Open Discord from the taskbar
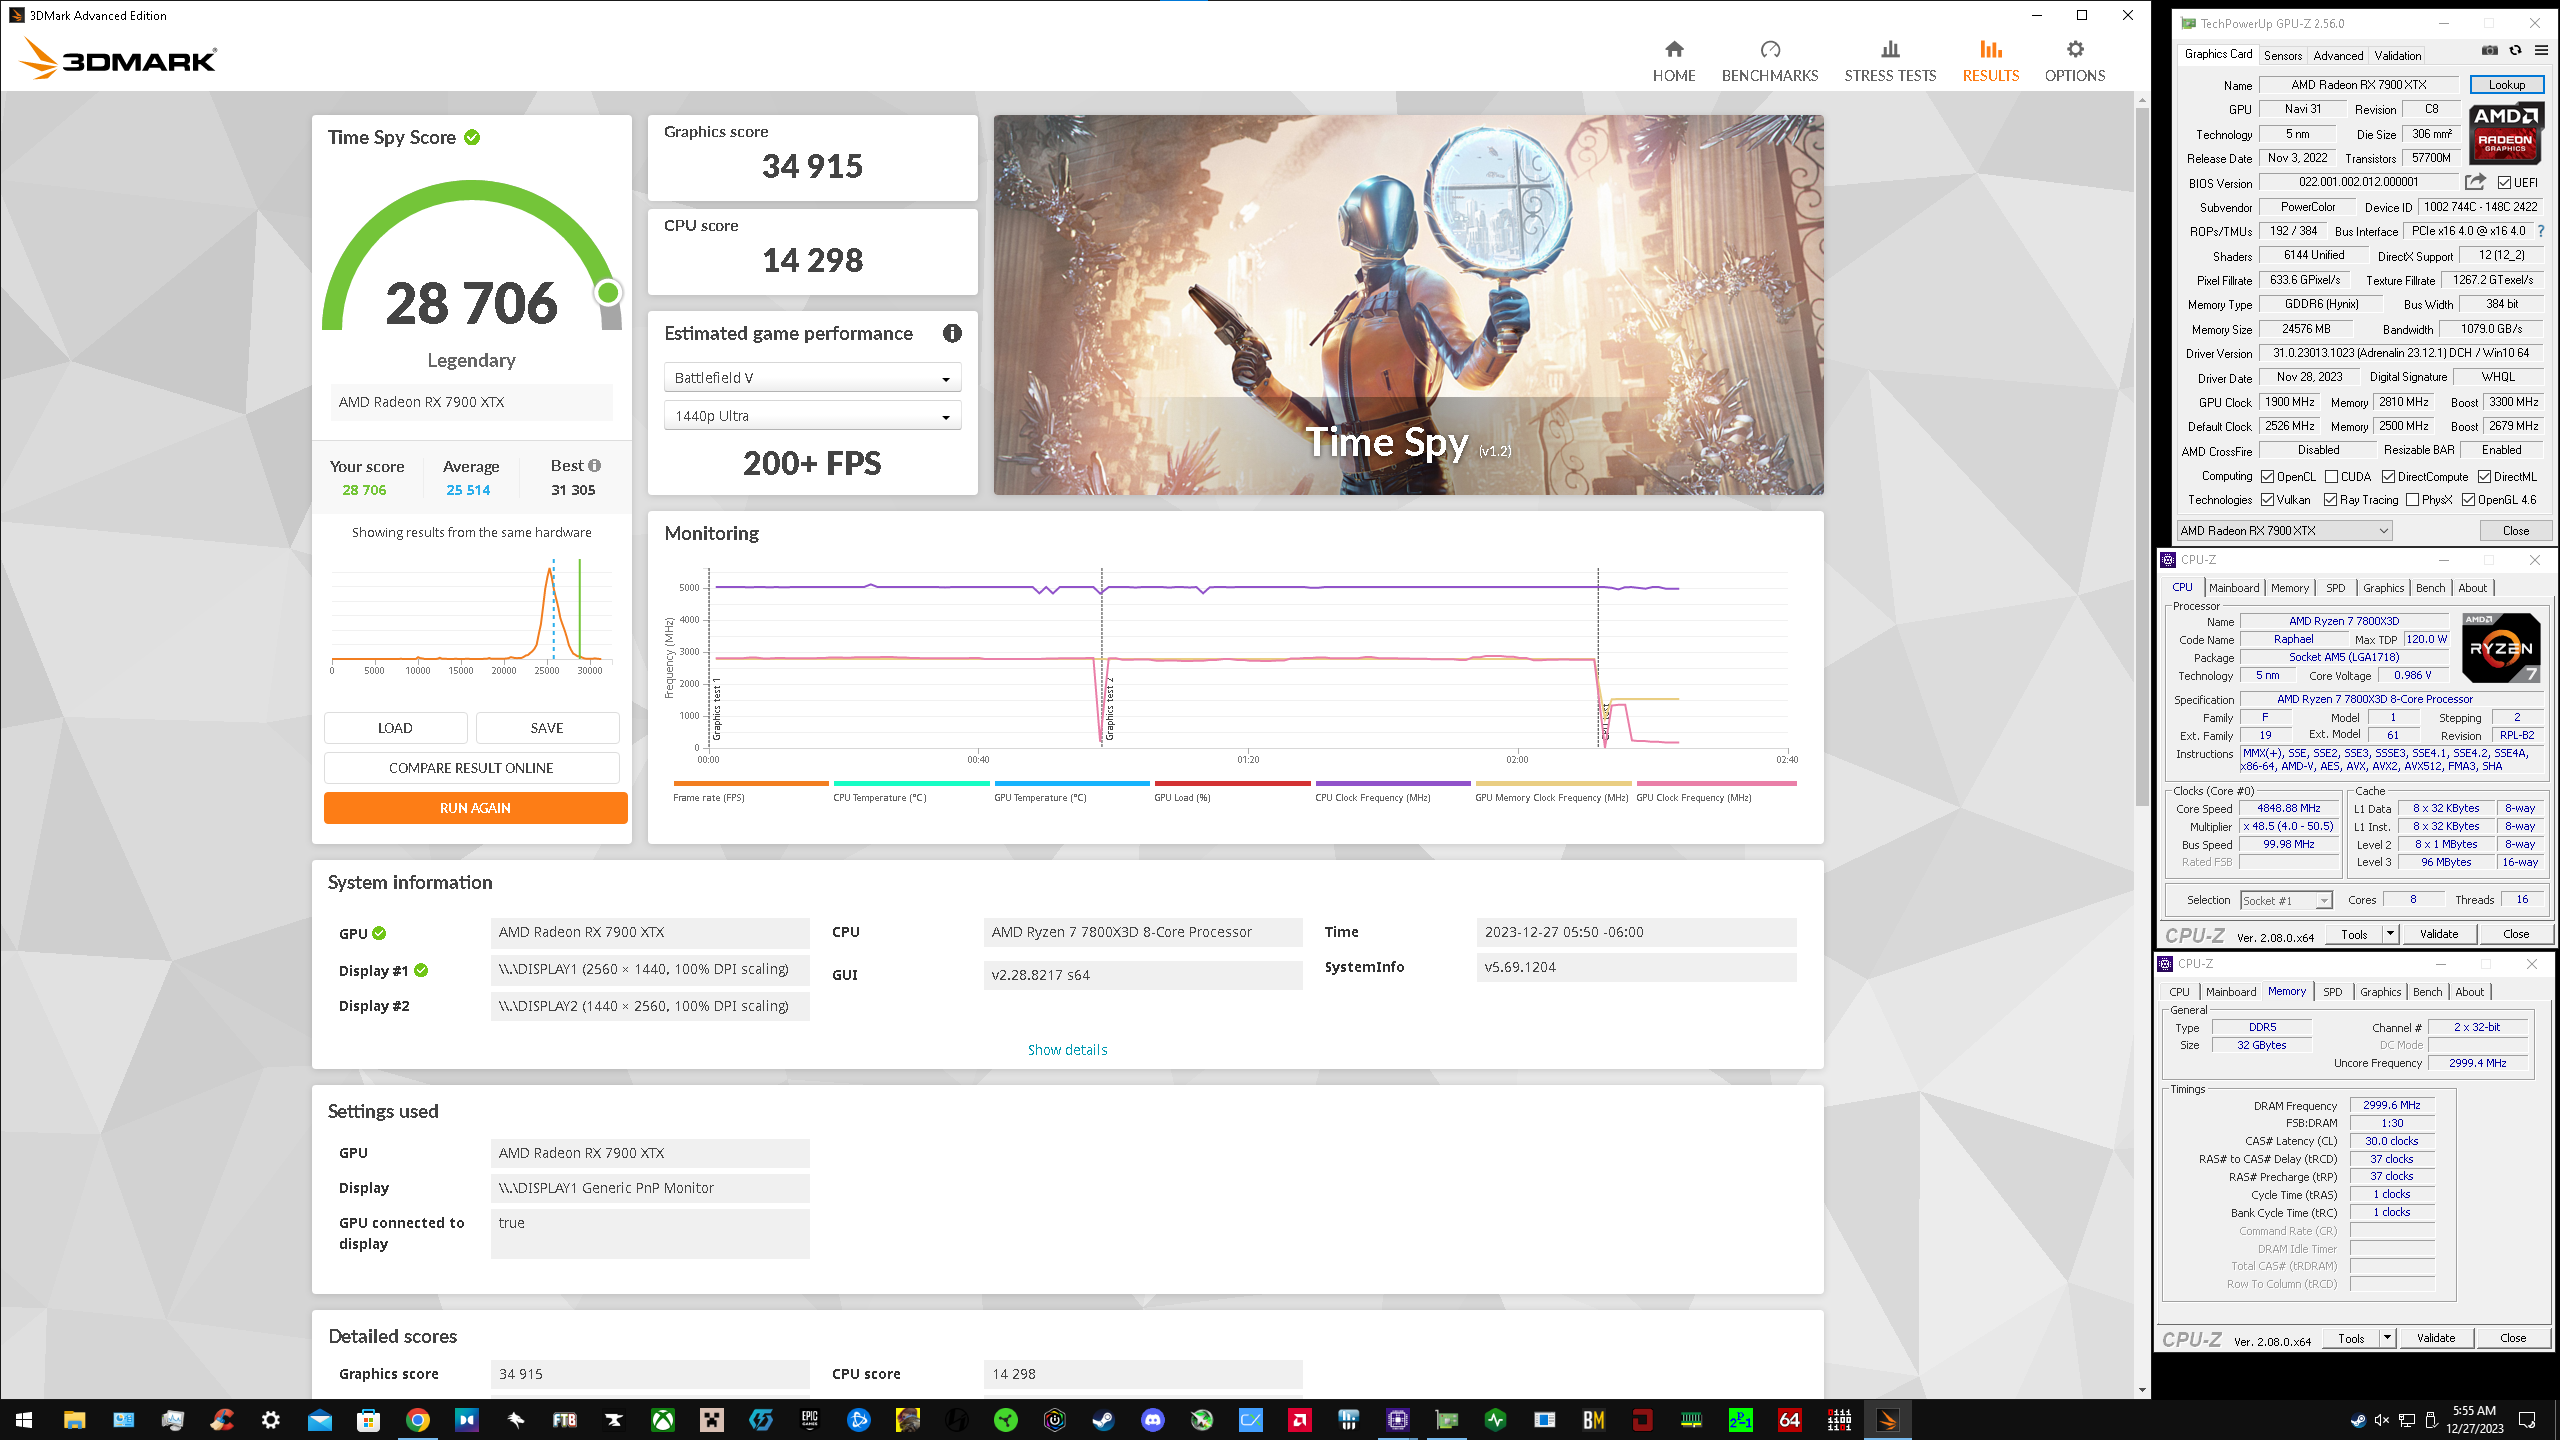Image resolution: width=2560 pixels, height=1440 pixels. [x=1153, y=1419]
